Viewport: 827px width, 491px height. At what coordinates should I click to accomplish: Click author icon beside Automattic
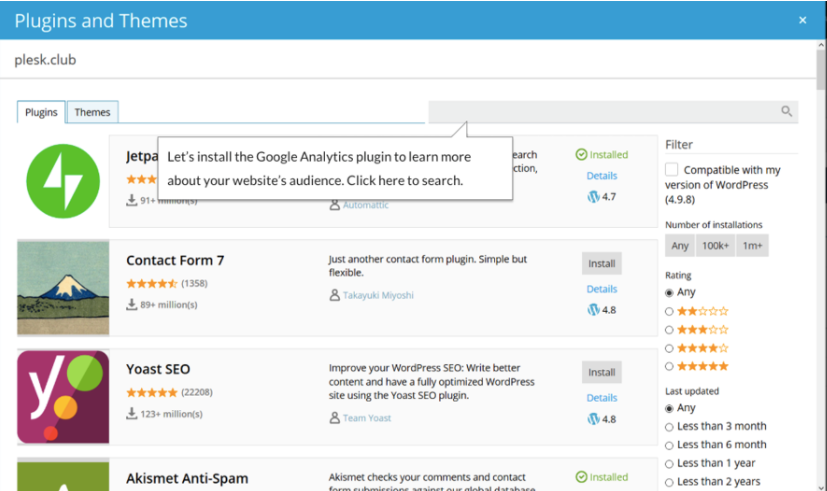point(334,205)
